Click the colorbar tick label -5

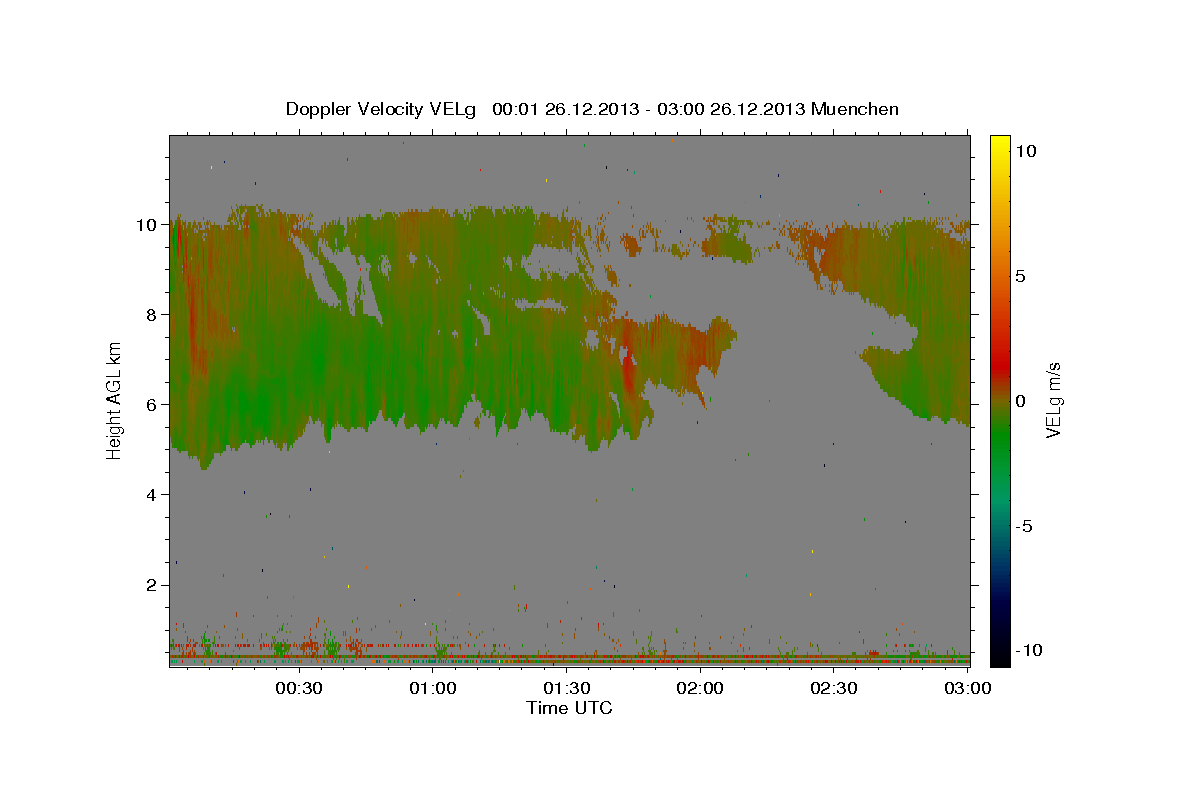coord(1025,526)
